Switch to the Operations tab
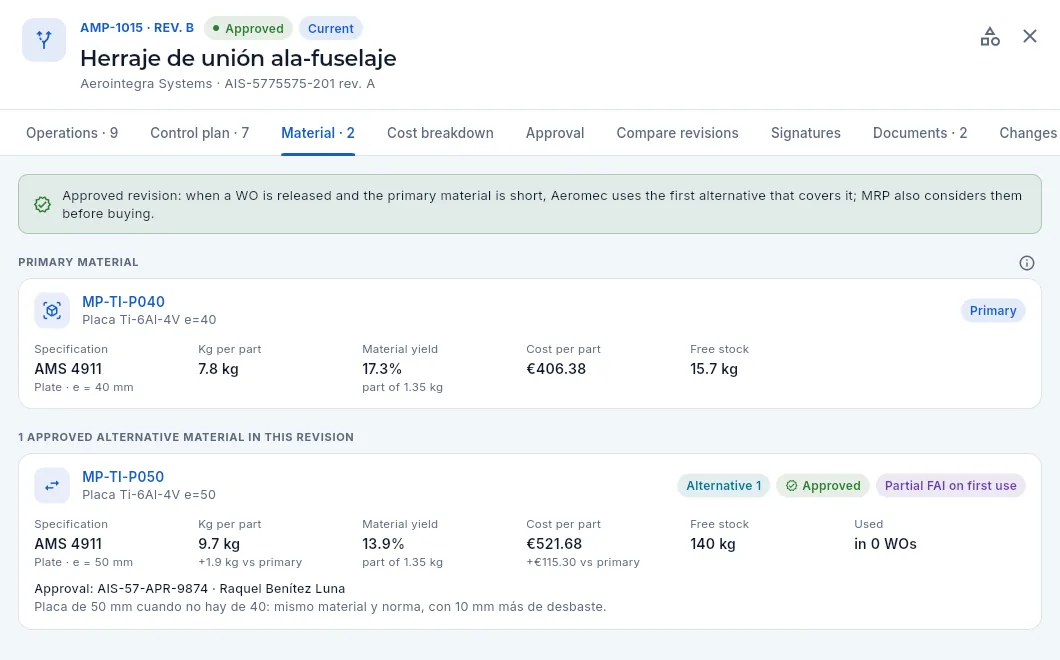 [x=72, y=133]
